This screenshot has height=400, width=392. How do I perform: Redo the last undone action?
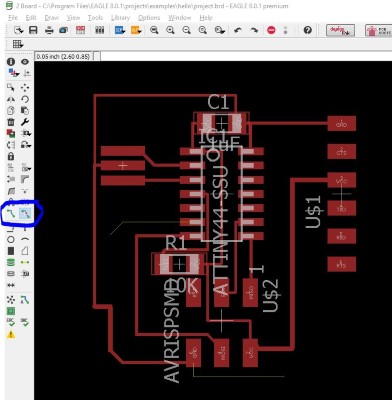(x=254, y=30)
